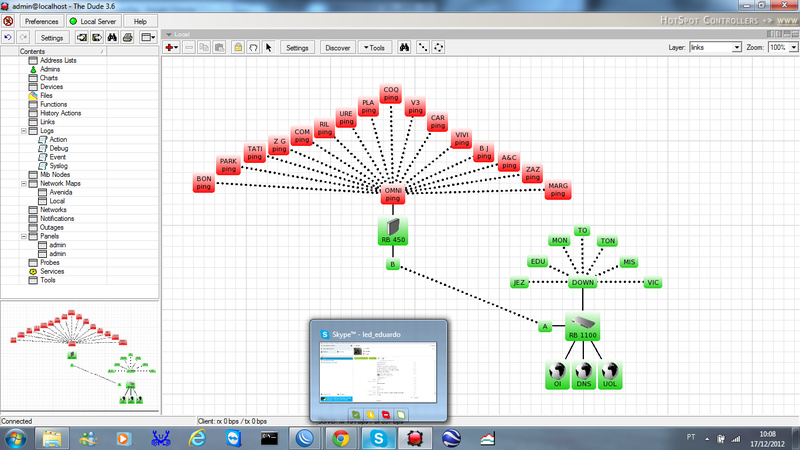800x450 pixels.
Task: Select Admins in Contents tree
Action: [x=50, y=69]
